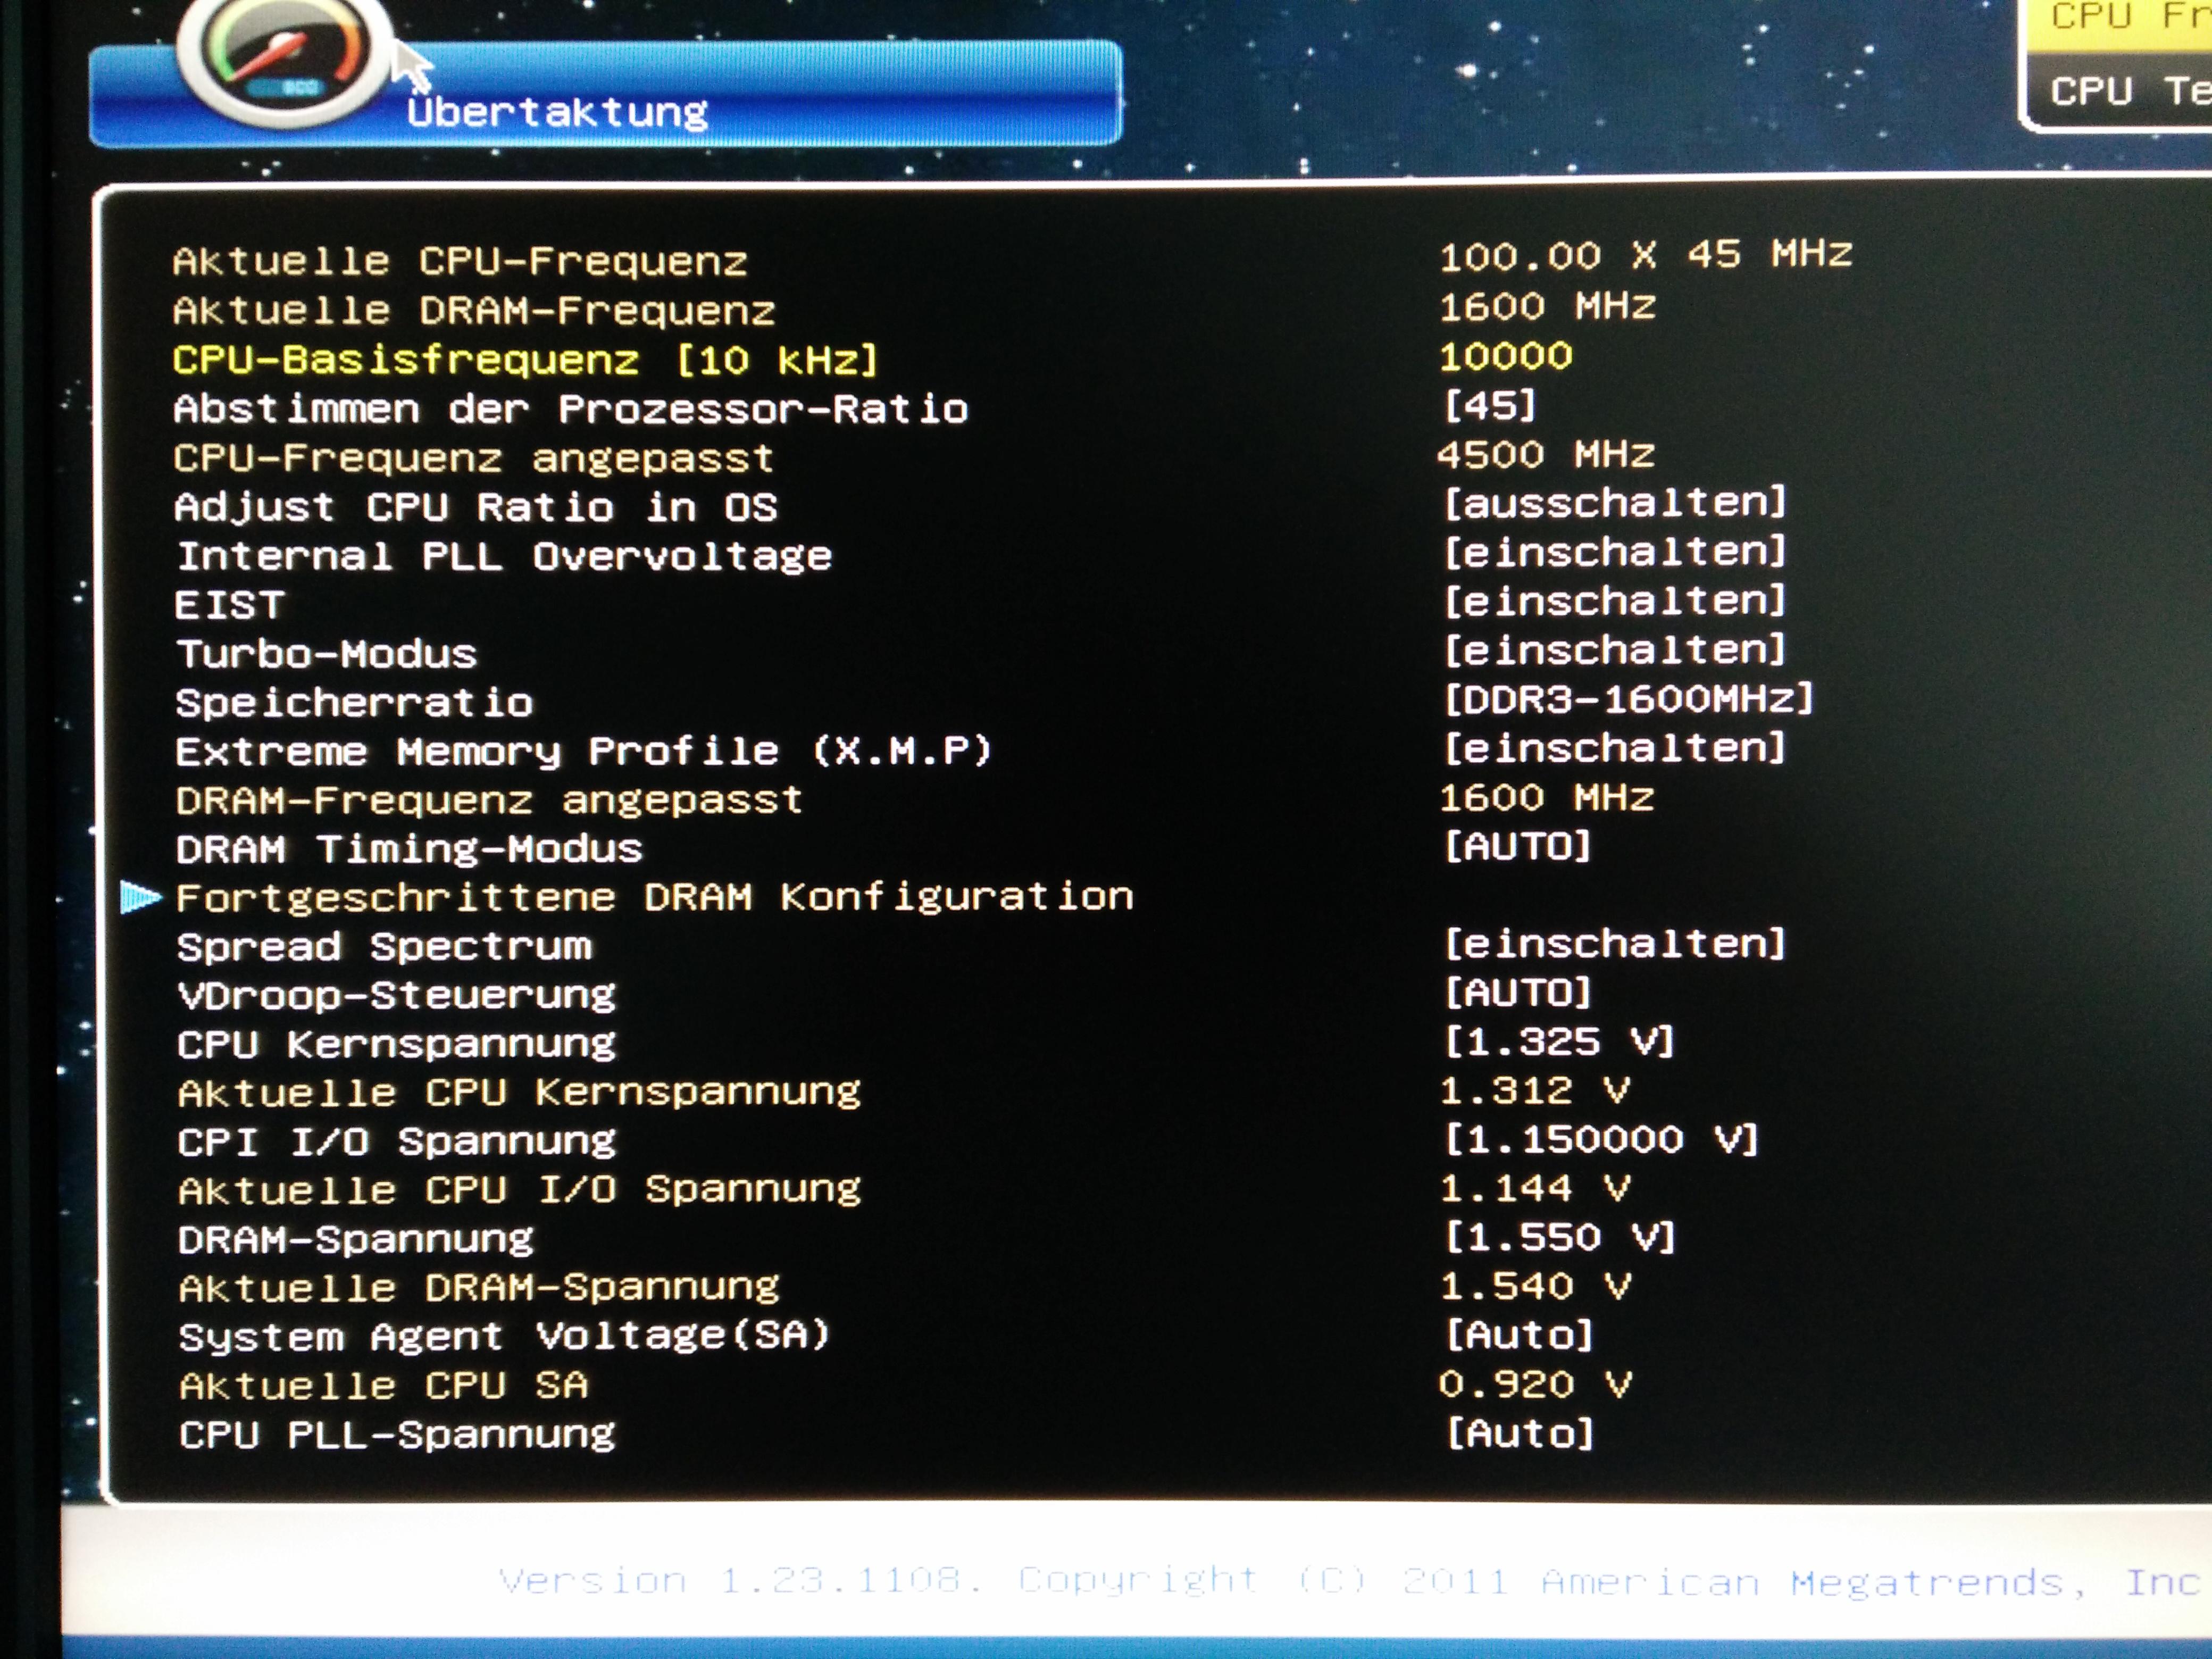Image resolution: width=2212 pixels, height=1659 pixels.
Task: Edit CPU-Basisfrequenz 10000 field
Action: pyautogui.click(x=1505, y=357)
